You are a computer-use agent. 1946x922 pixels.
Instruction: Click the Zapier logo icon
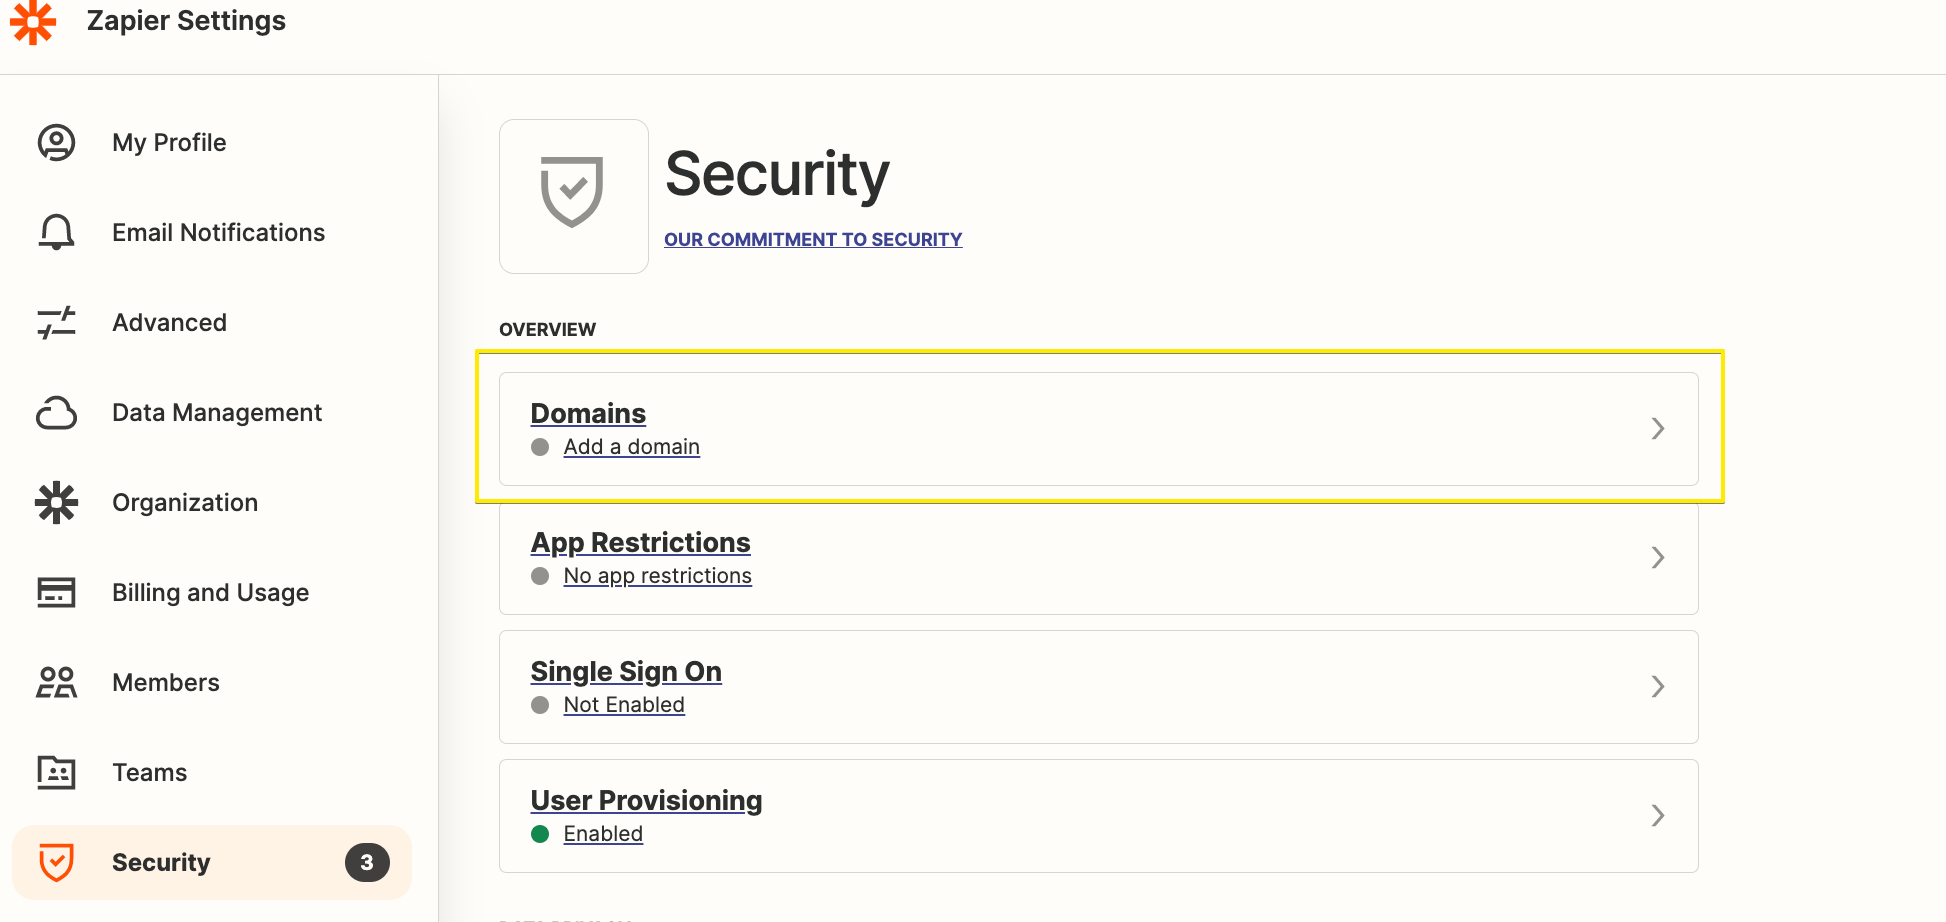[x=33, y=22]
